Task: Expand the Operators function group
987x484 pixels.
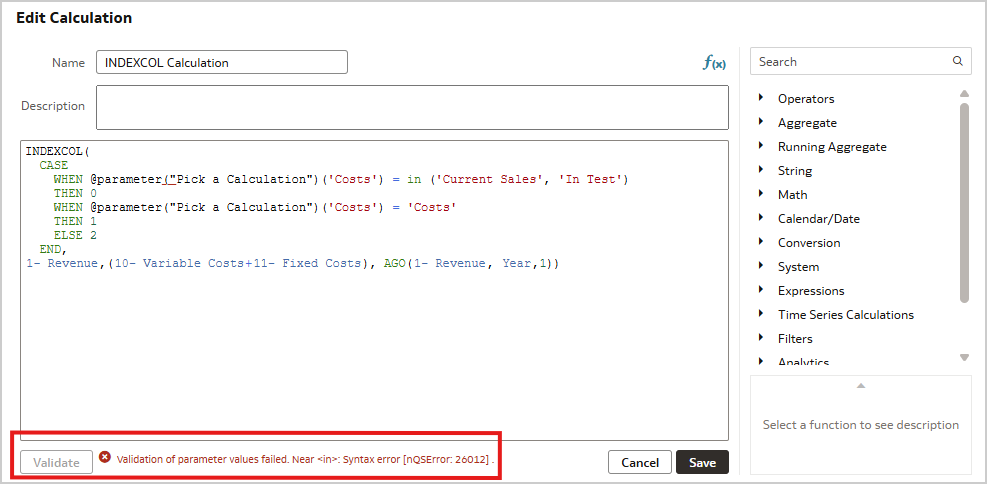Action: [761, 98]
